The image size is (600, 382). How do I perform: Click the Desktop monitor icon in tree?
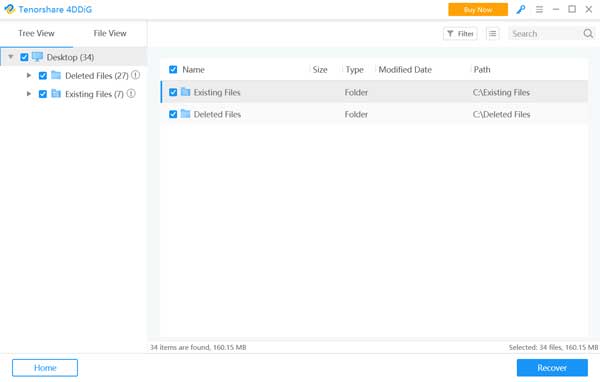(37, 57)
